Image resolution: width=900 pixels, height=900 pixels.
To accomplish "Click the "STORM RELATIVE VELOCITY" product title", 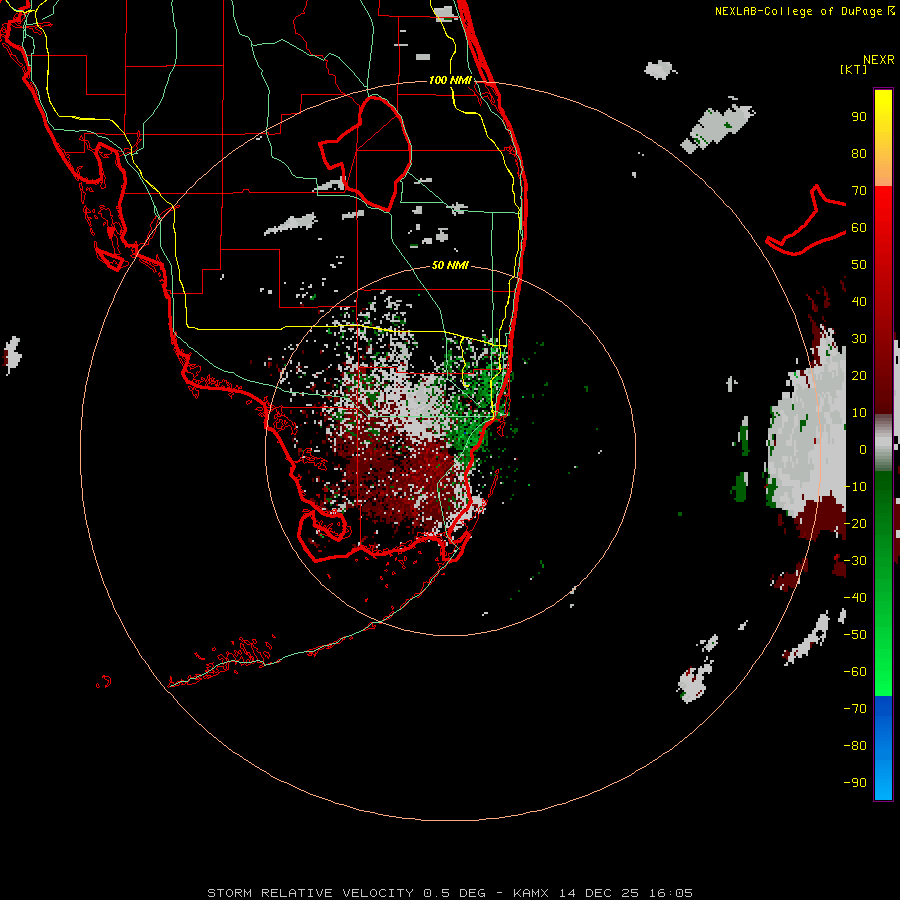I will tap(310, 893).
